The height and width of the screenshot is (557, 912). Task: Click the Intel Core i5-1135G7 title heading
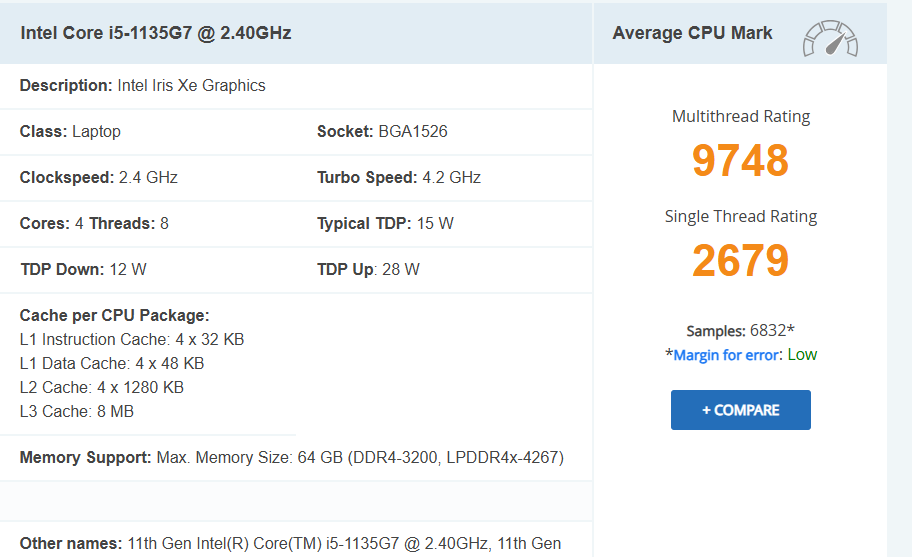point(156,33)
